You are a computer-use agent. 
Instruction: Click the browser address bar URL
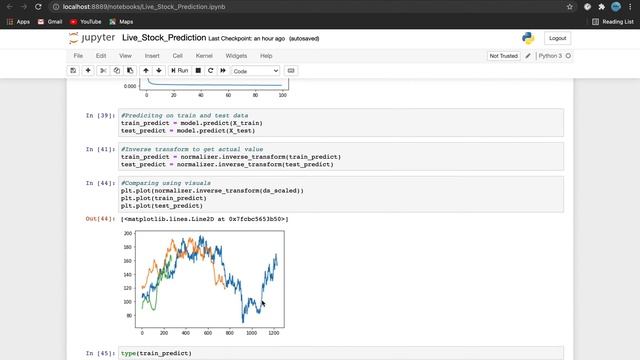[144, 7]
